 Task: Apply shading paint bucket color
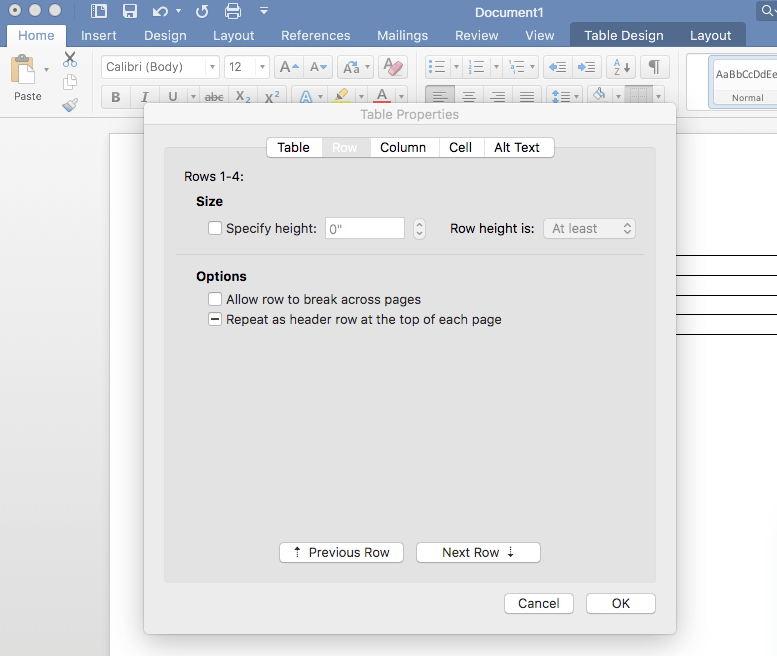click(600, 95)
